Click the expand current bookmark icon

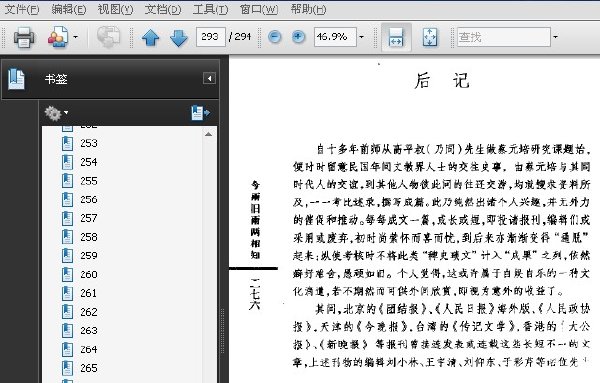click(201, 113)
